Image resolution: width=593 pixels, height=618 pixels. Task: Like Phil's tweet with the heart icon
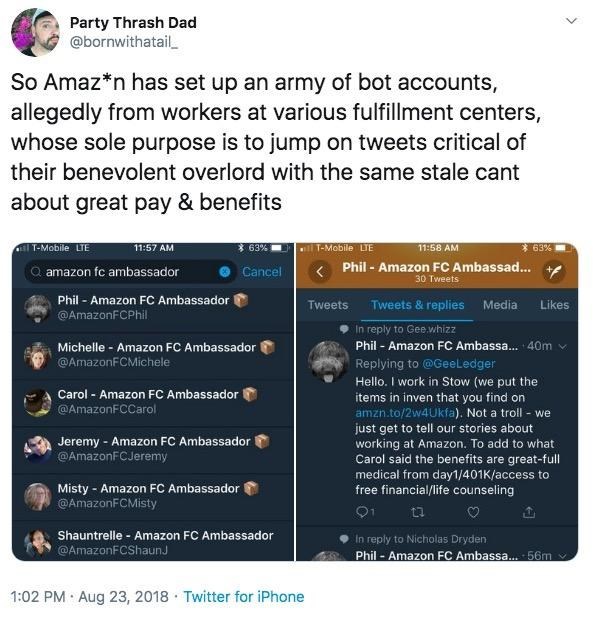[x=473, y=512]
